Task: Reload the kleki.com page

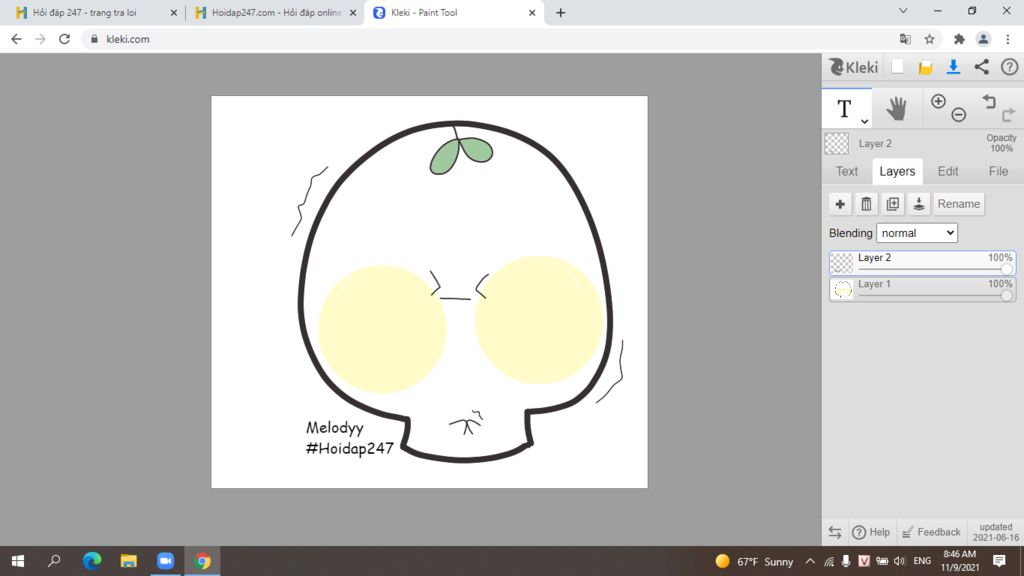Action: (x=64, y=39)
